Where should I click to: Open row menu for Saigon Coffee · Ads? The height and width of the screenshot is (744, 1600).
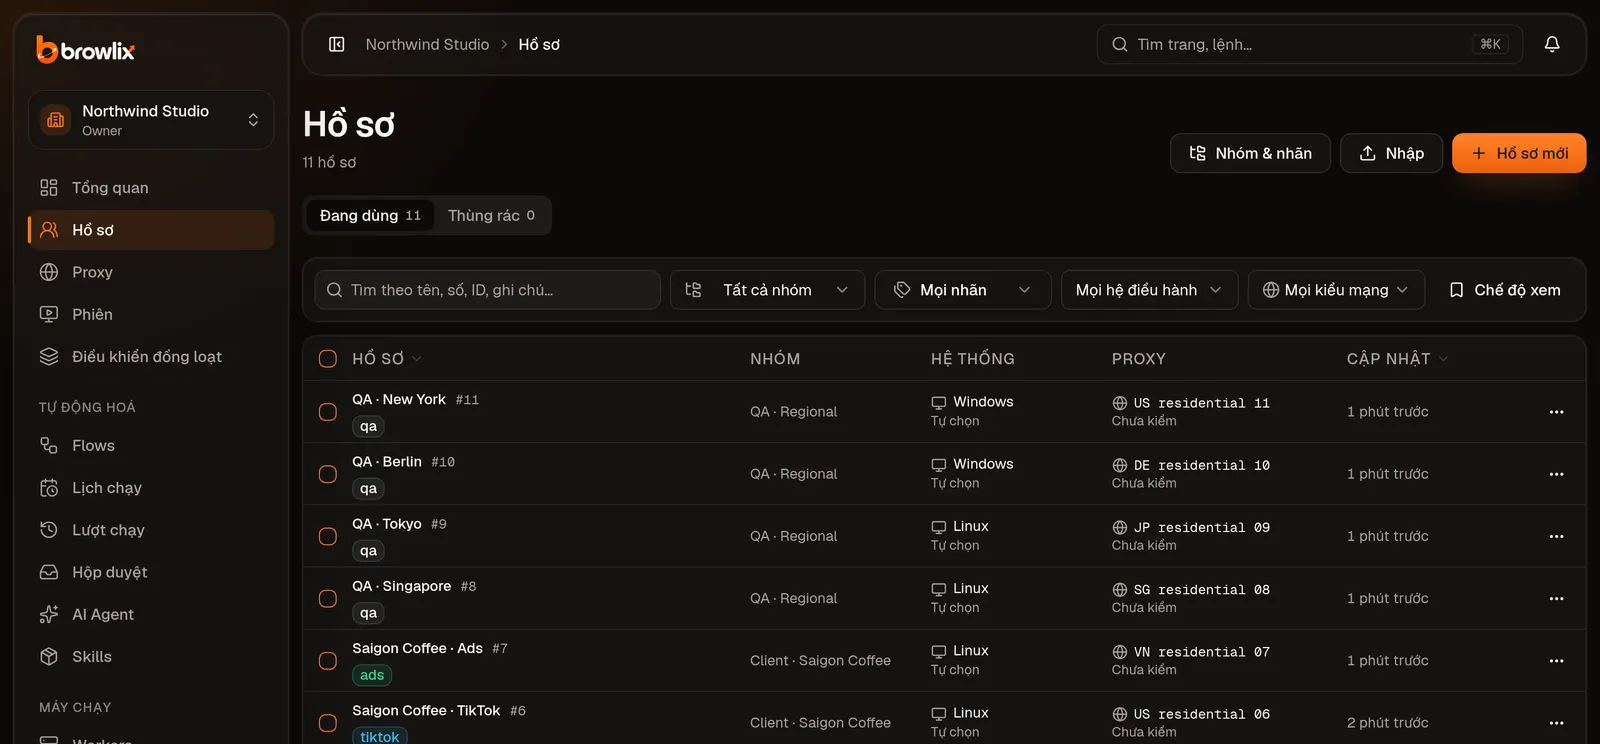click(x=1556, y=661)
